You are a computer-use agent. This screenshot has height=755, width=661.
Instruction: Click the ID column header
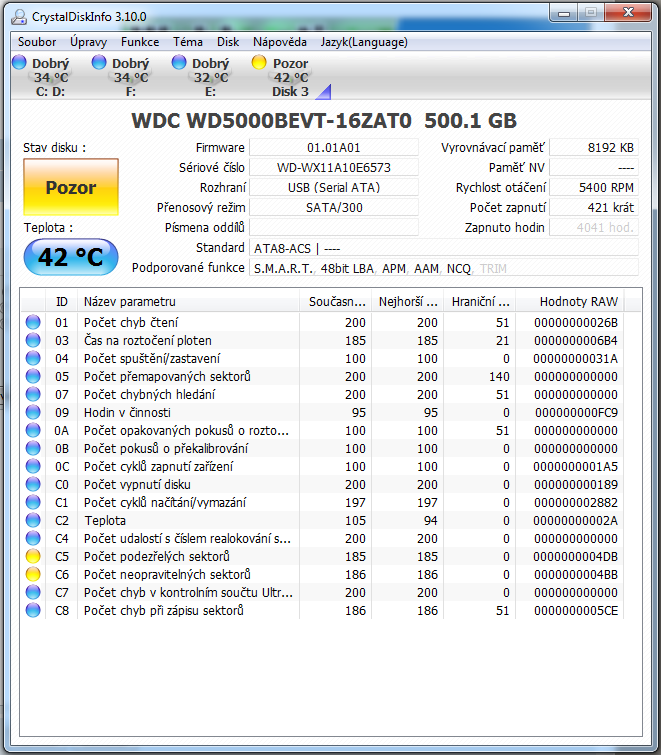click(62, 301)
